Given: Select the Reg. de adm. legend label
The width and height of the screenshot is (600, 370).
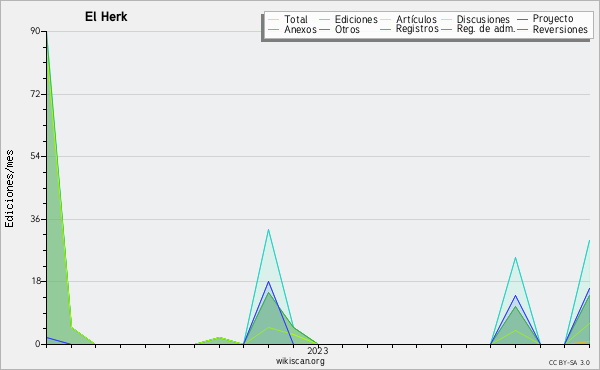Looking at the screenshot, I should 486,29.
